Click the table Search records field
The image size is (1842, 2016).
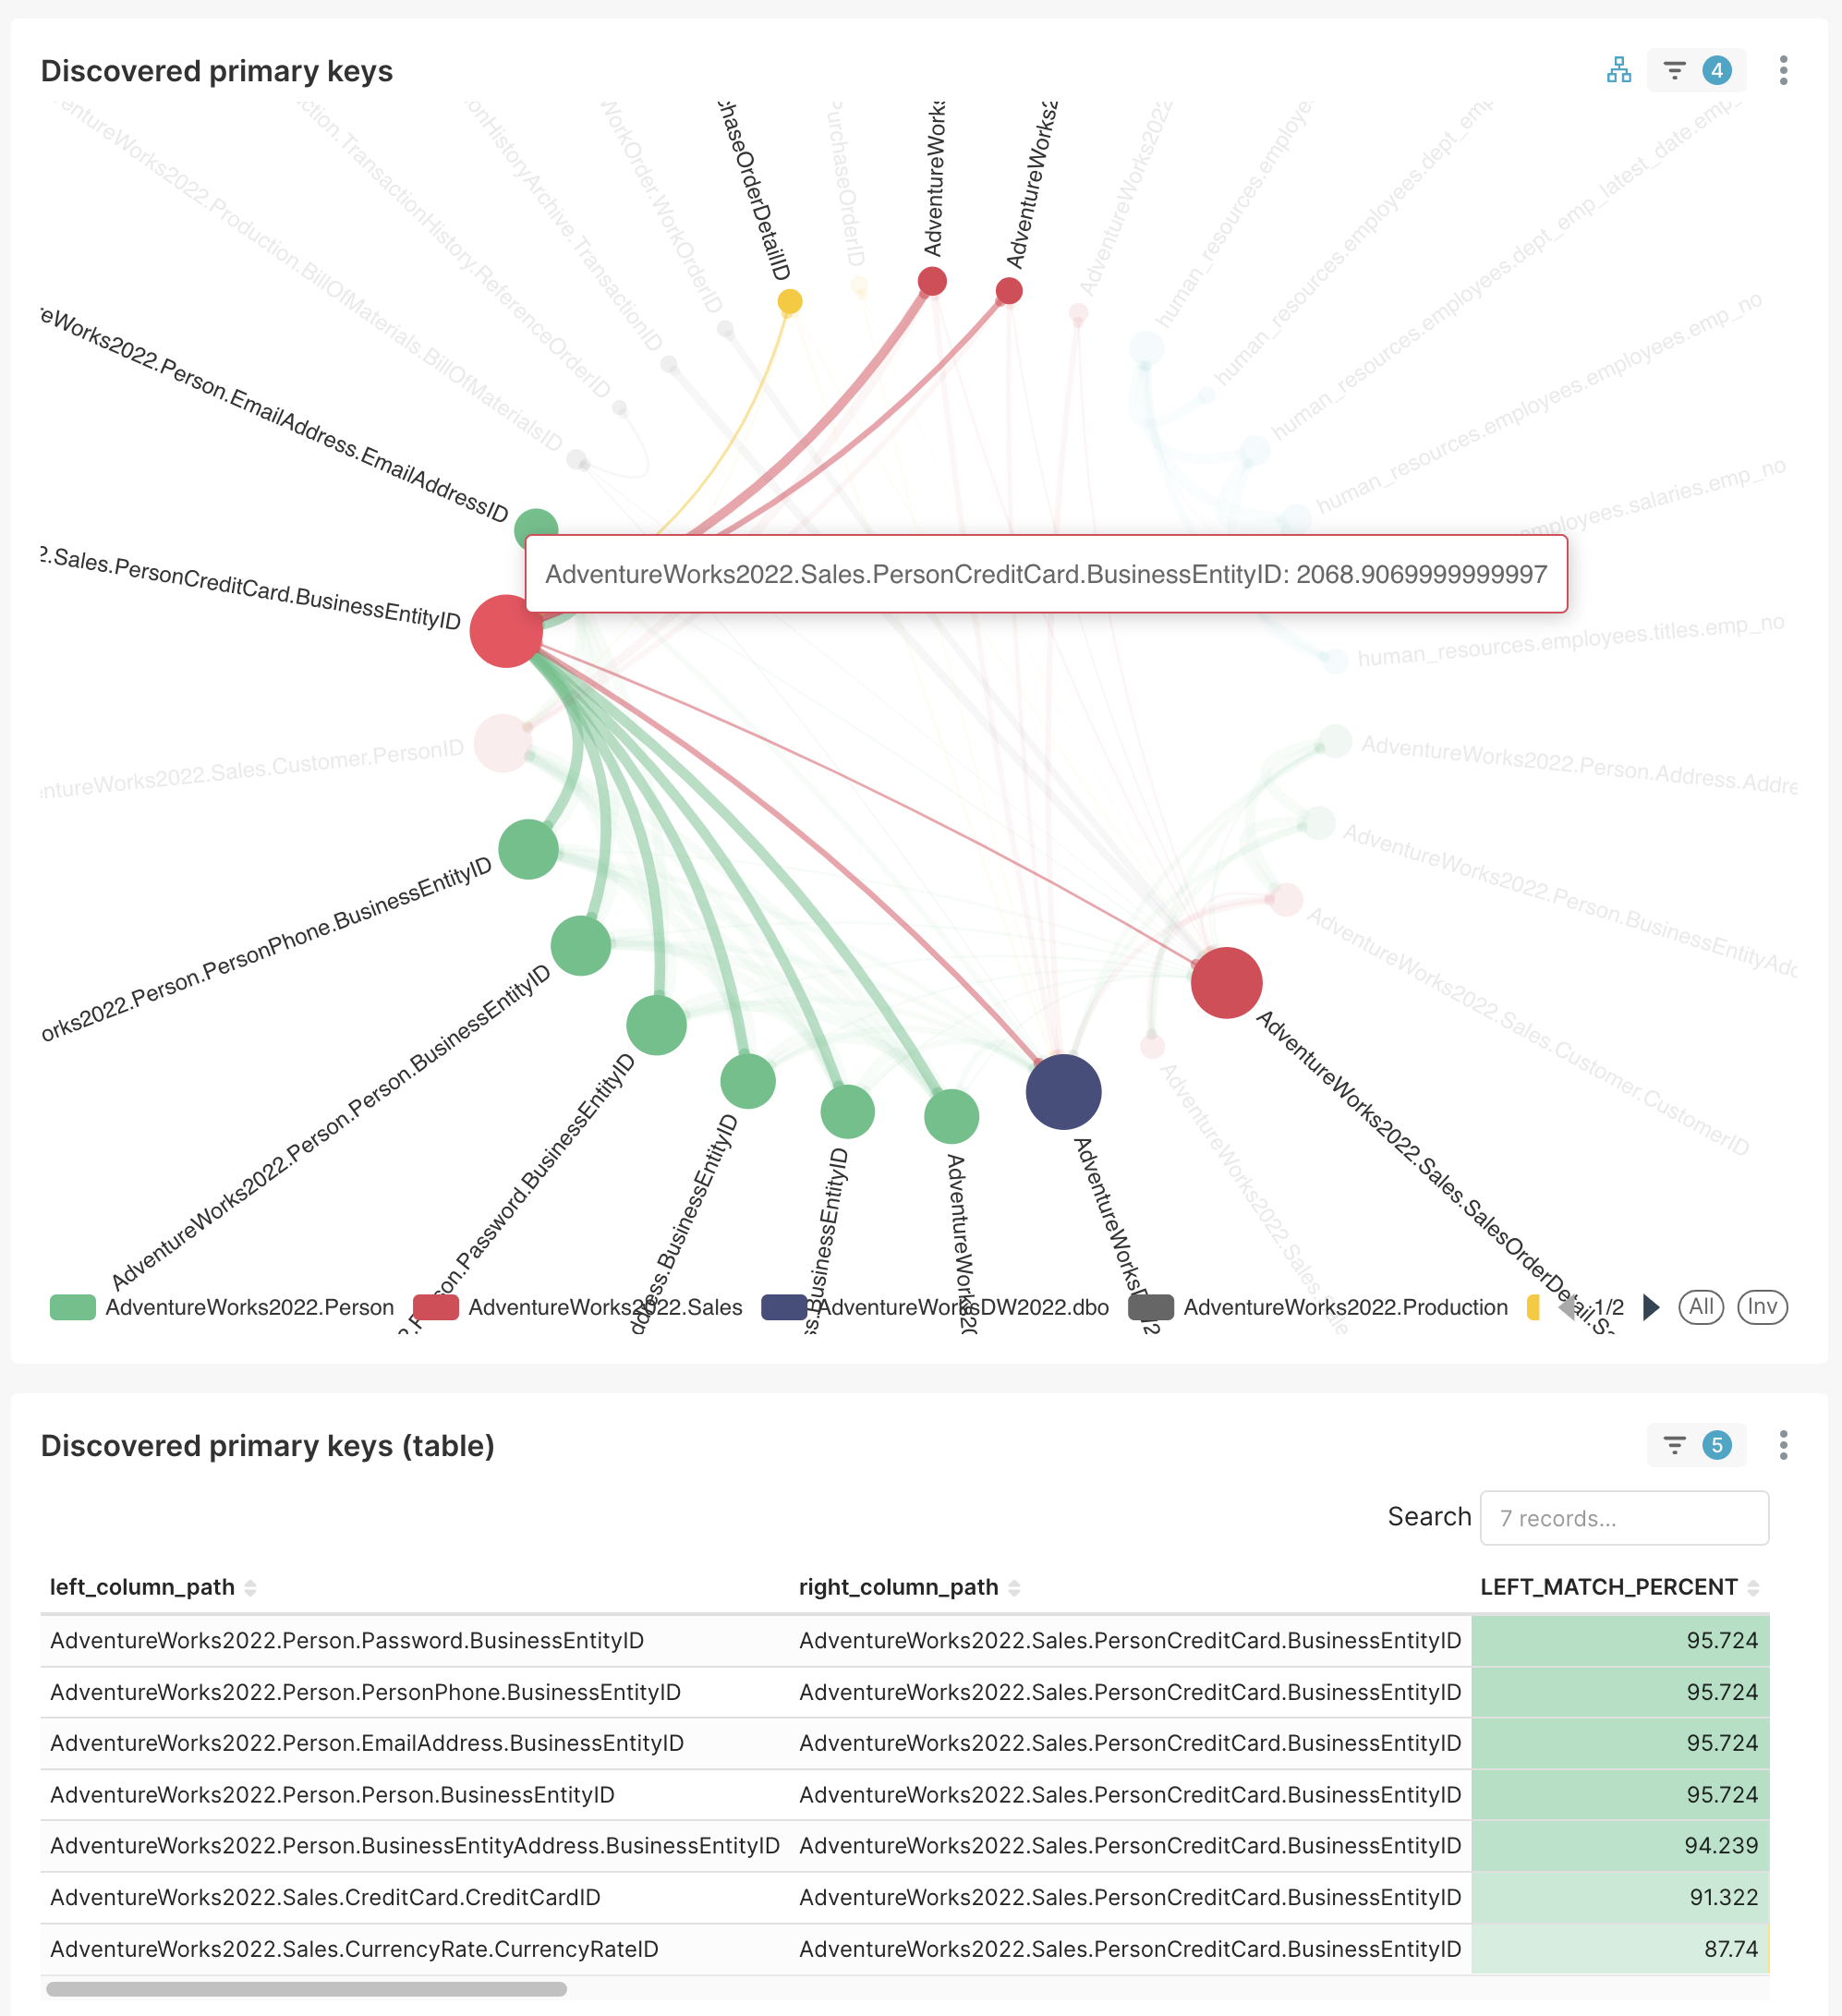[x=1623, y=1518]
